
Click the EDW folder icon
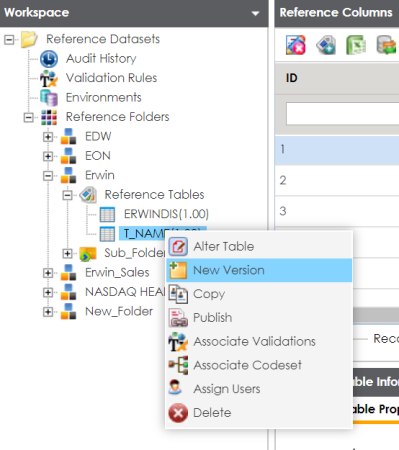[x=68, y=137]
